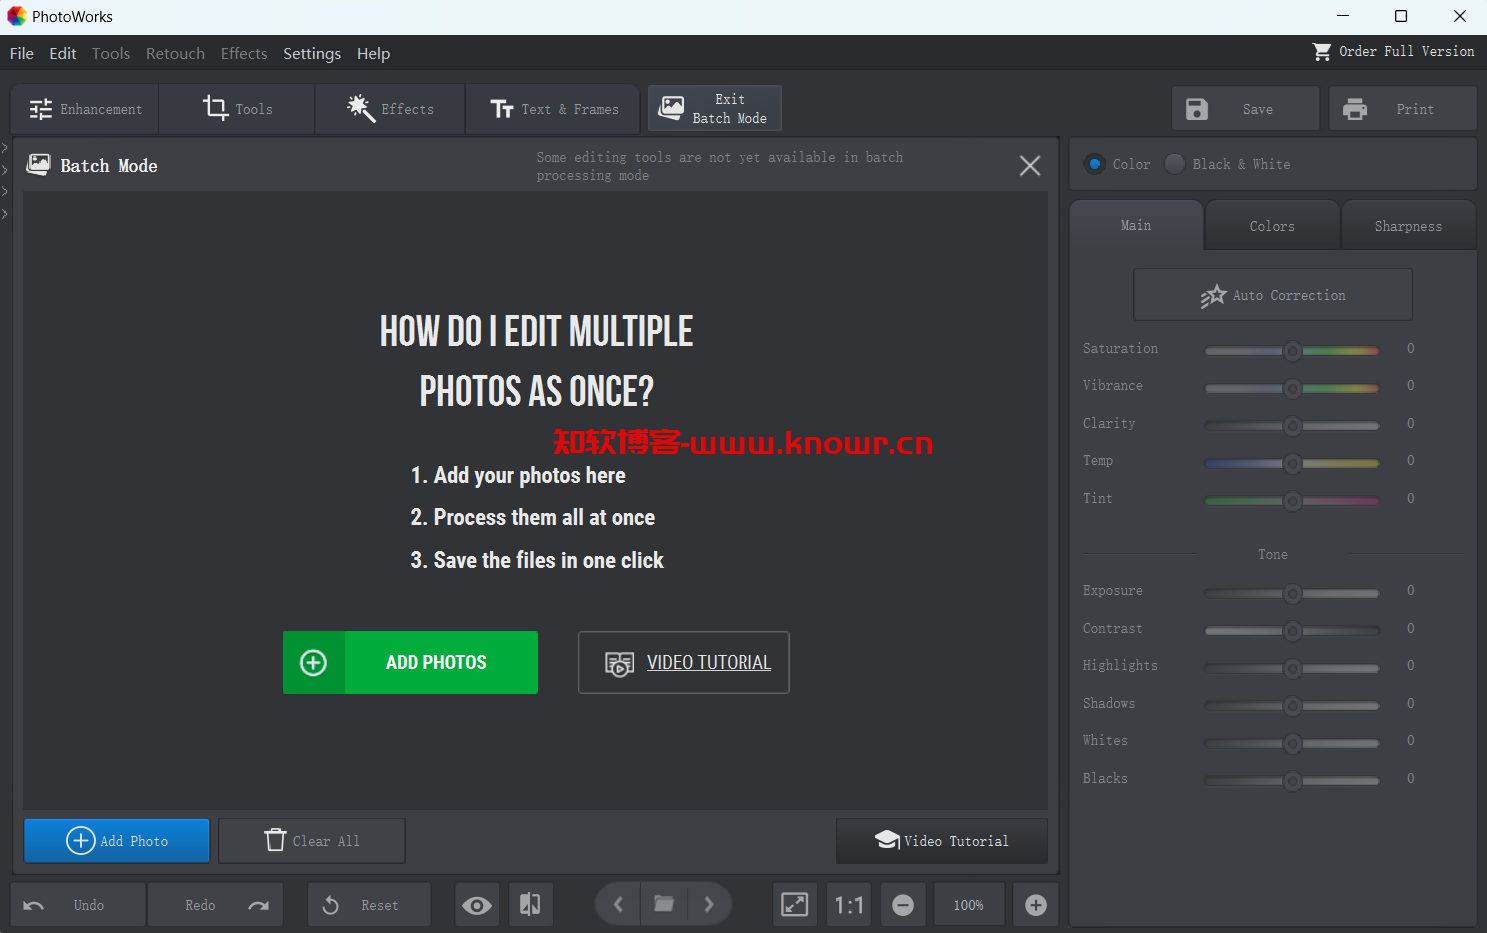Close the Batch Mode notice with X

(x=1030, y=166)
